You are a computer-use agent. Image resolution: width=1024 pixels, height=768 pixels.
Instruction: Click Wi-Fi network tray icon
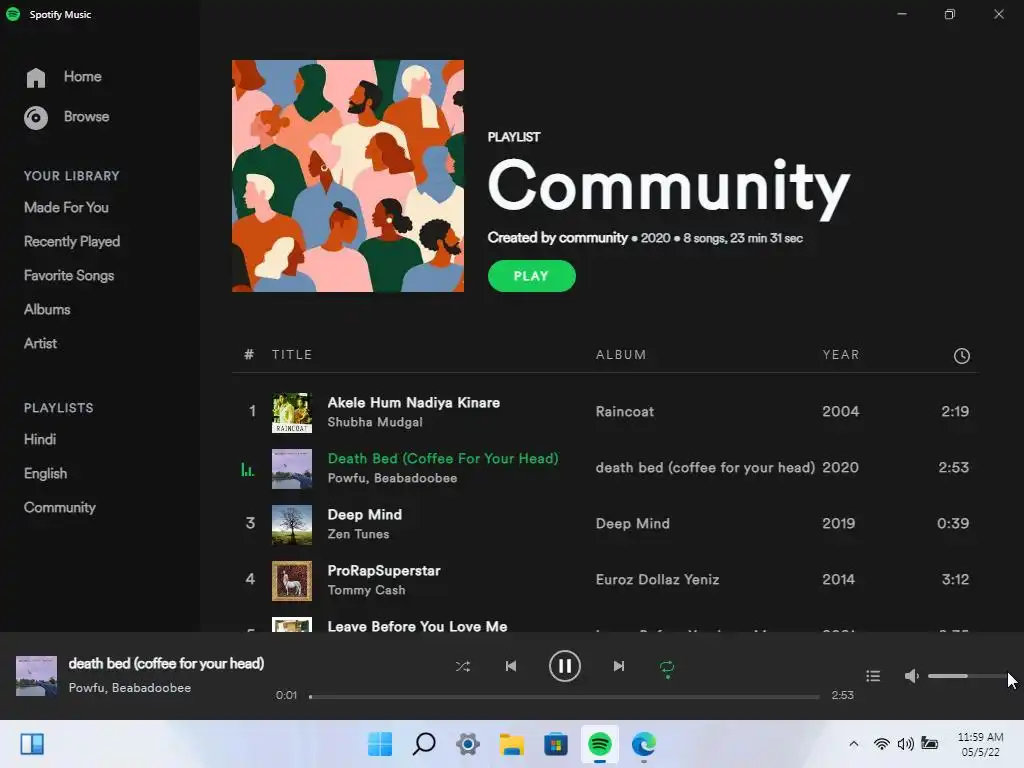pos(882,744)
